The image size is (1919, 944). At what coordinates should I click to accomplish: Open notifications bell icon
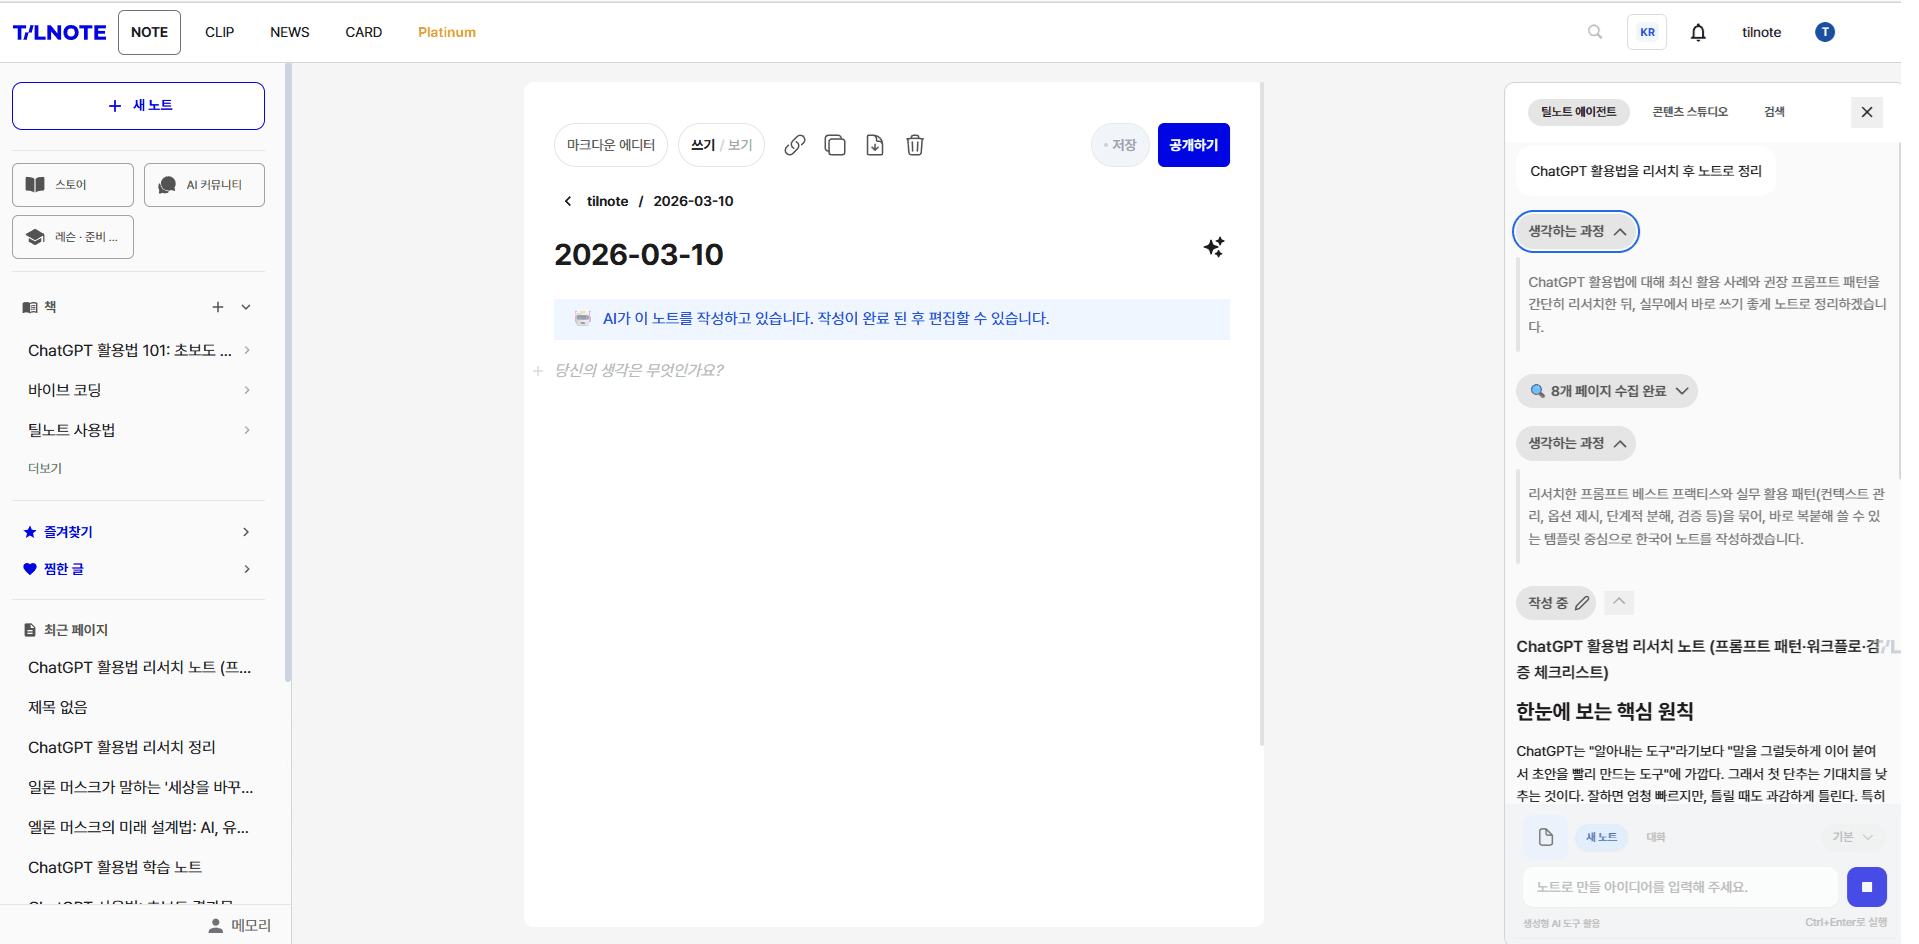(1698, 32)
